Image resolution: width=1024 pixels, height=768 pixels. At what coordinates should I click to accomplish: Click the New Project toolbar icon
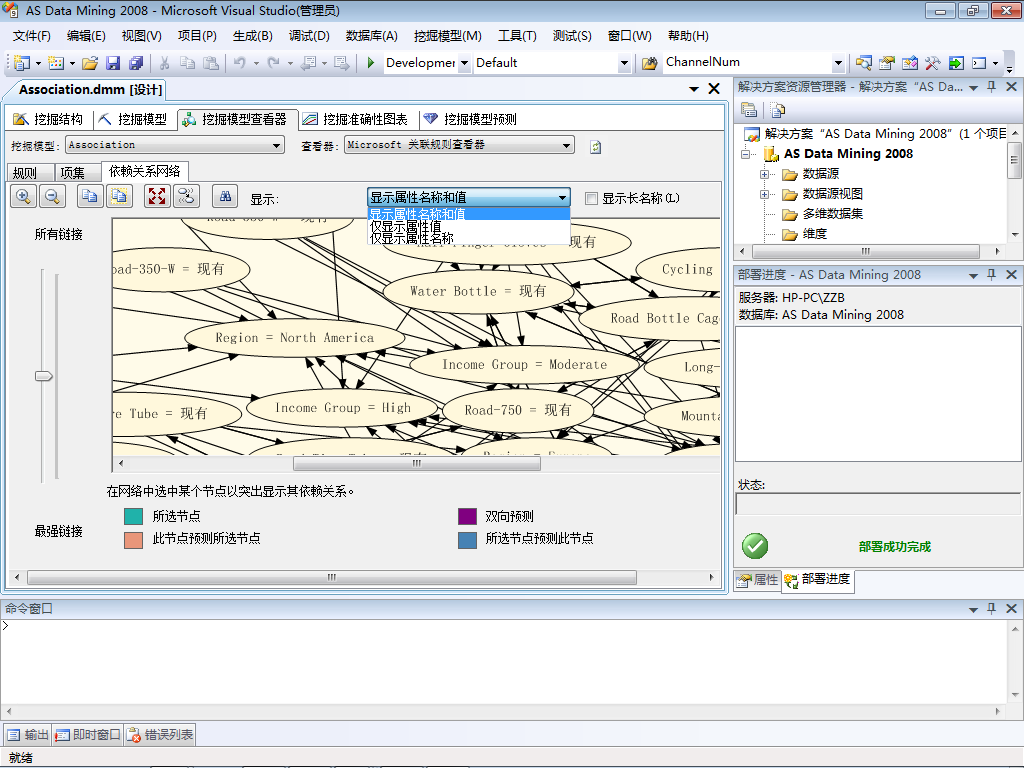tap(22, 63)
